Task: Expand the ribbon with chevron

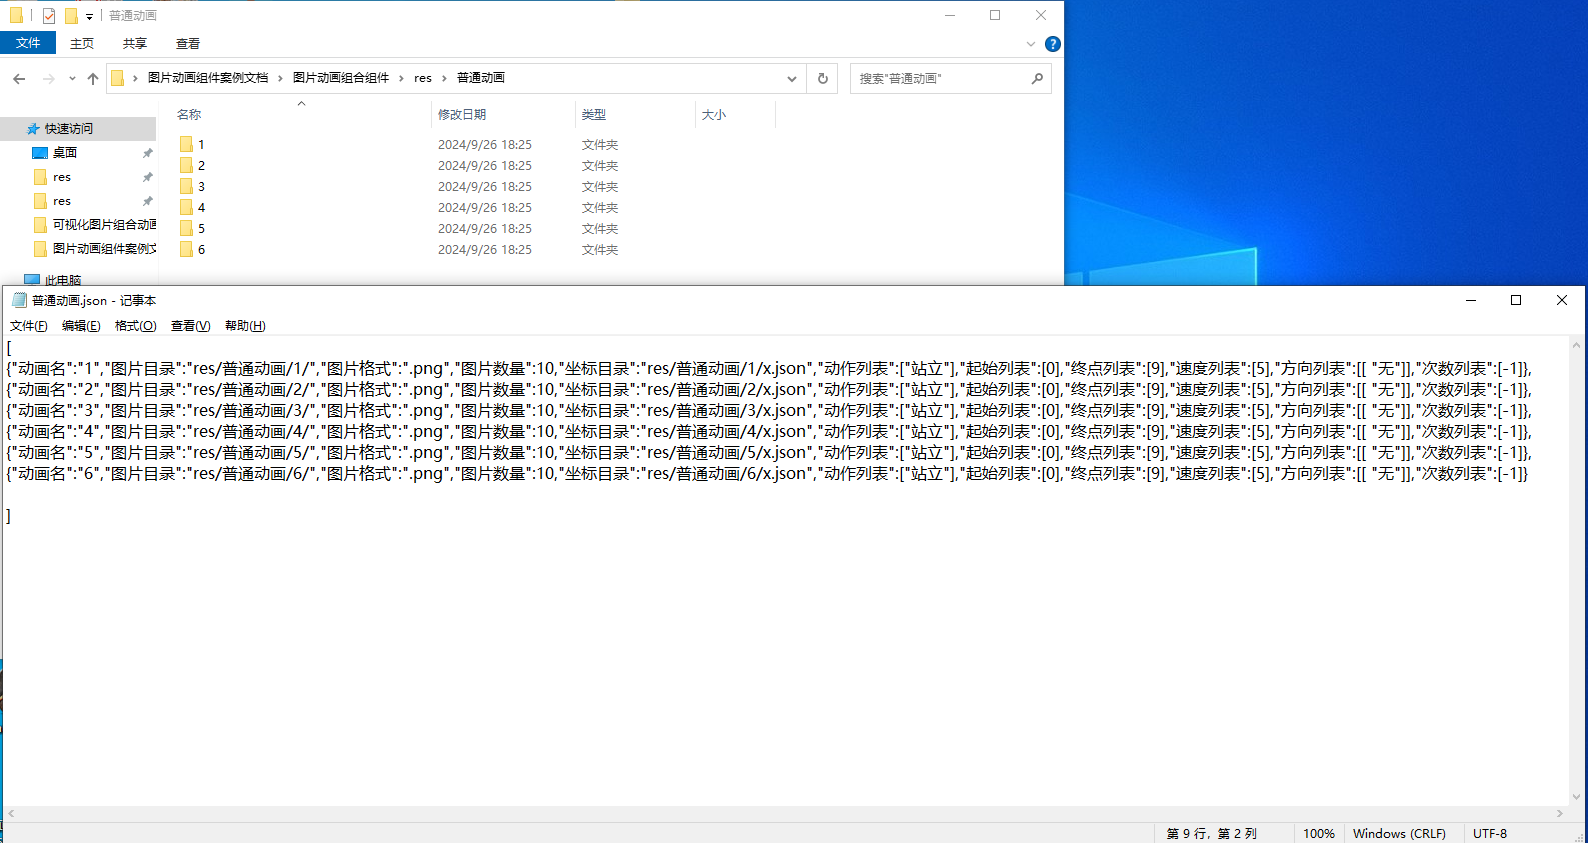Action: (1031, 44)
